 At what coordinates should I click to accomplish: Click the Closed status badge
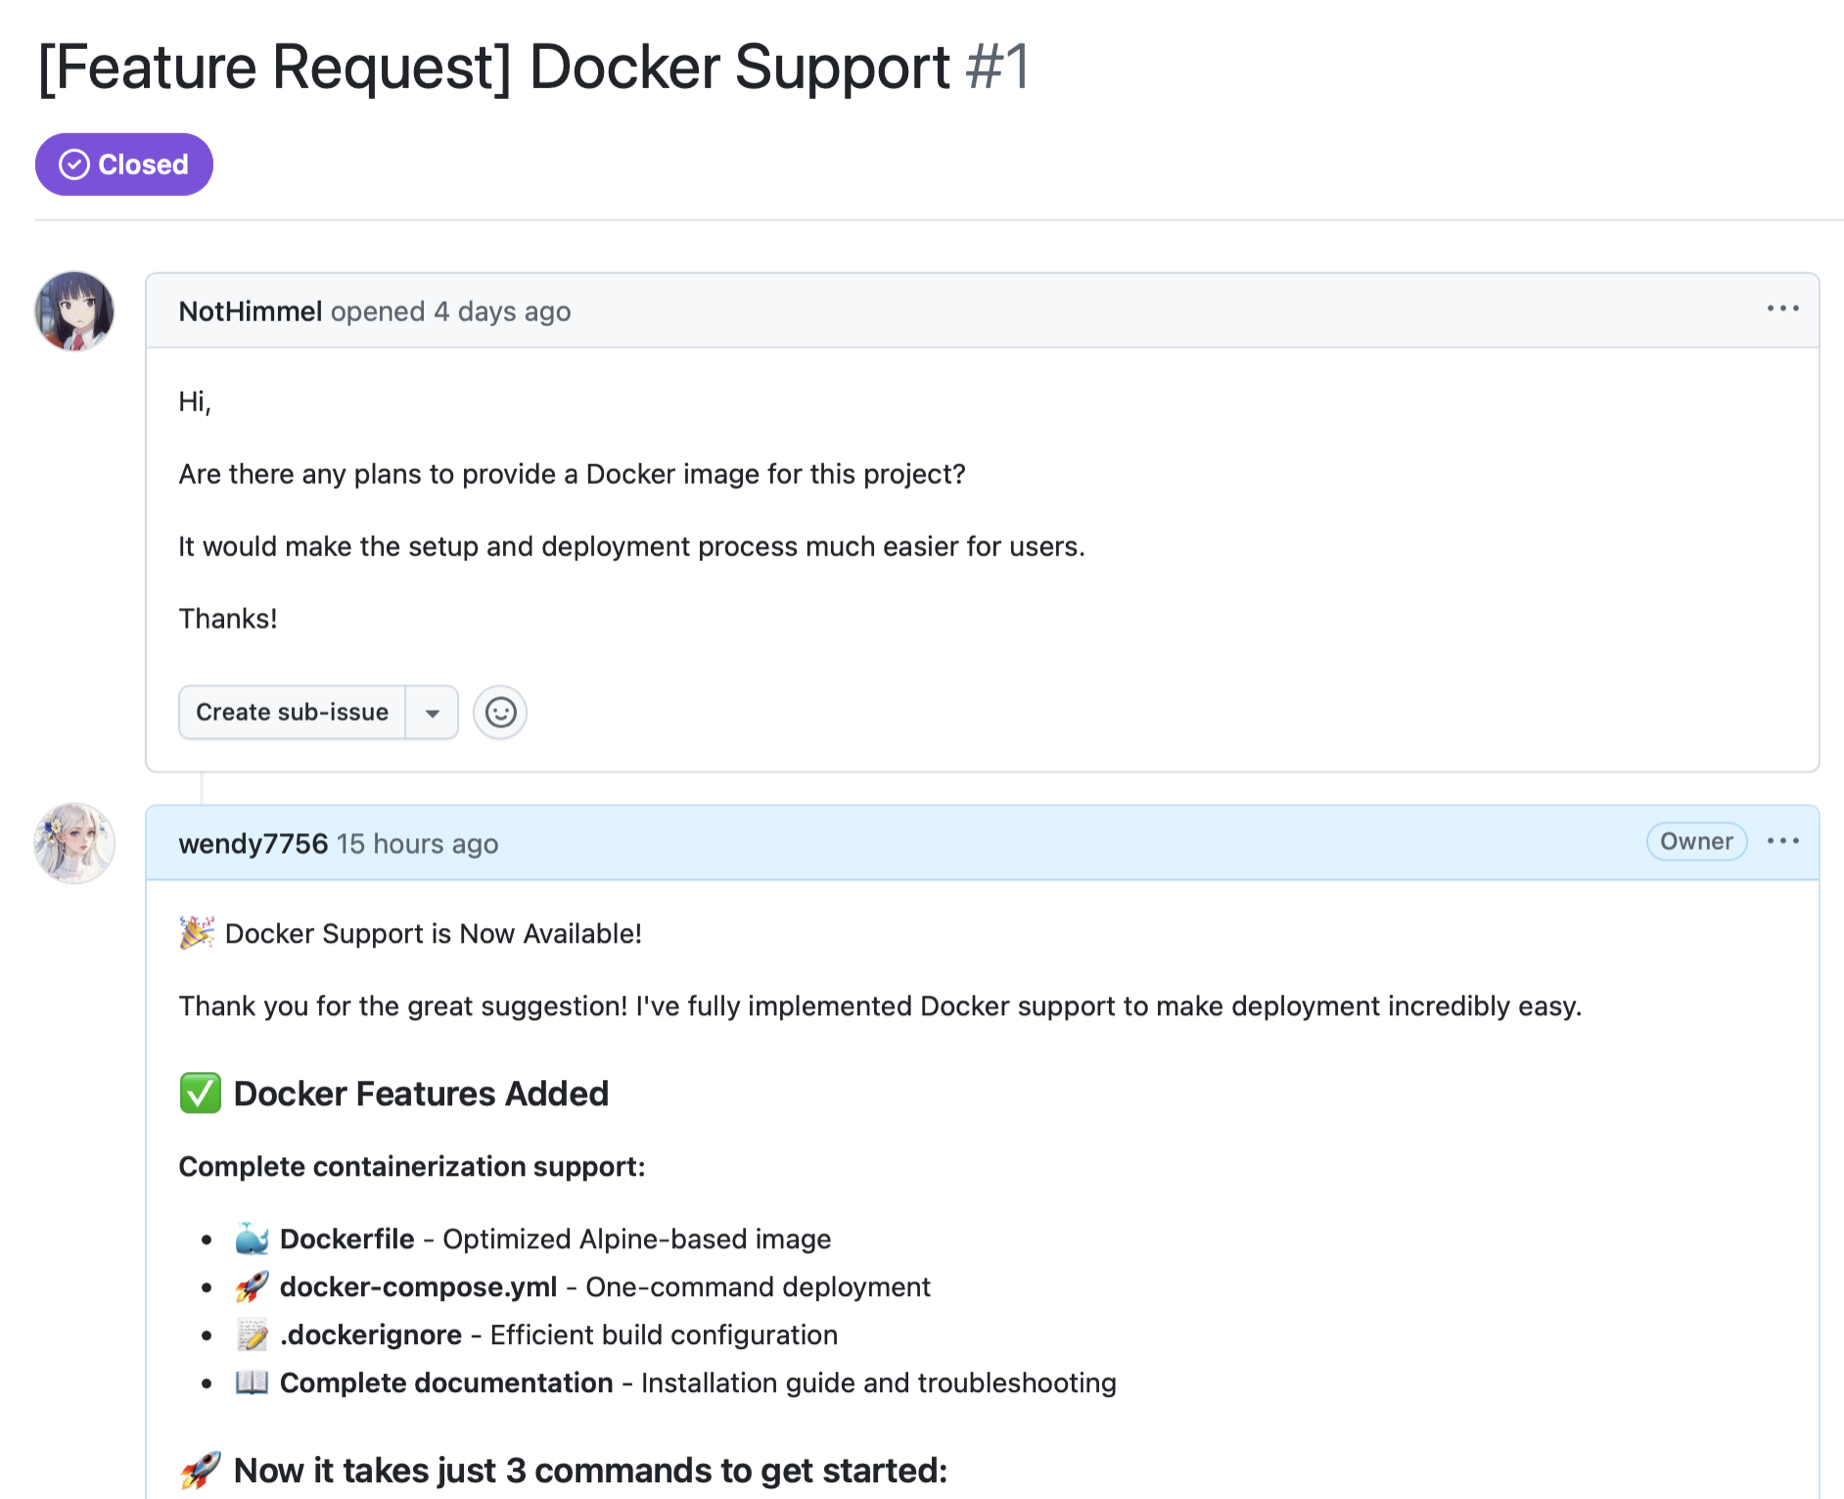click(x=124, y=164)
